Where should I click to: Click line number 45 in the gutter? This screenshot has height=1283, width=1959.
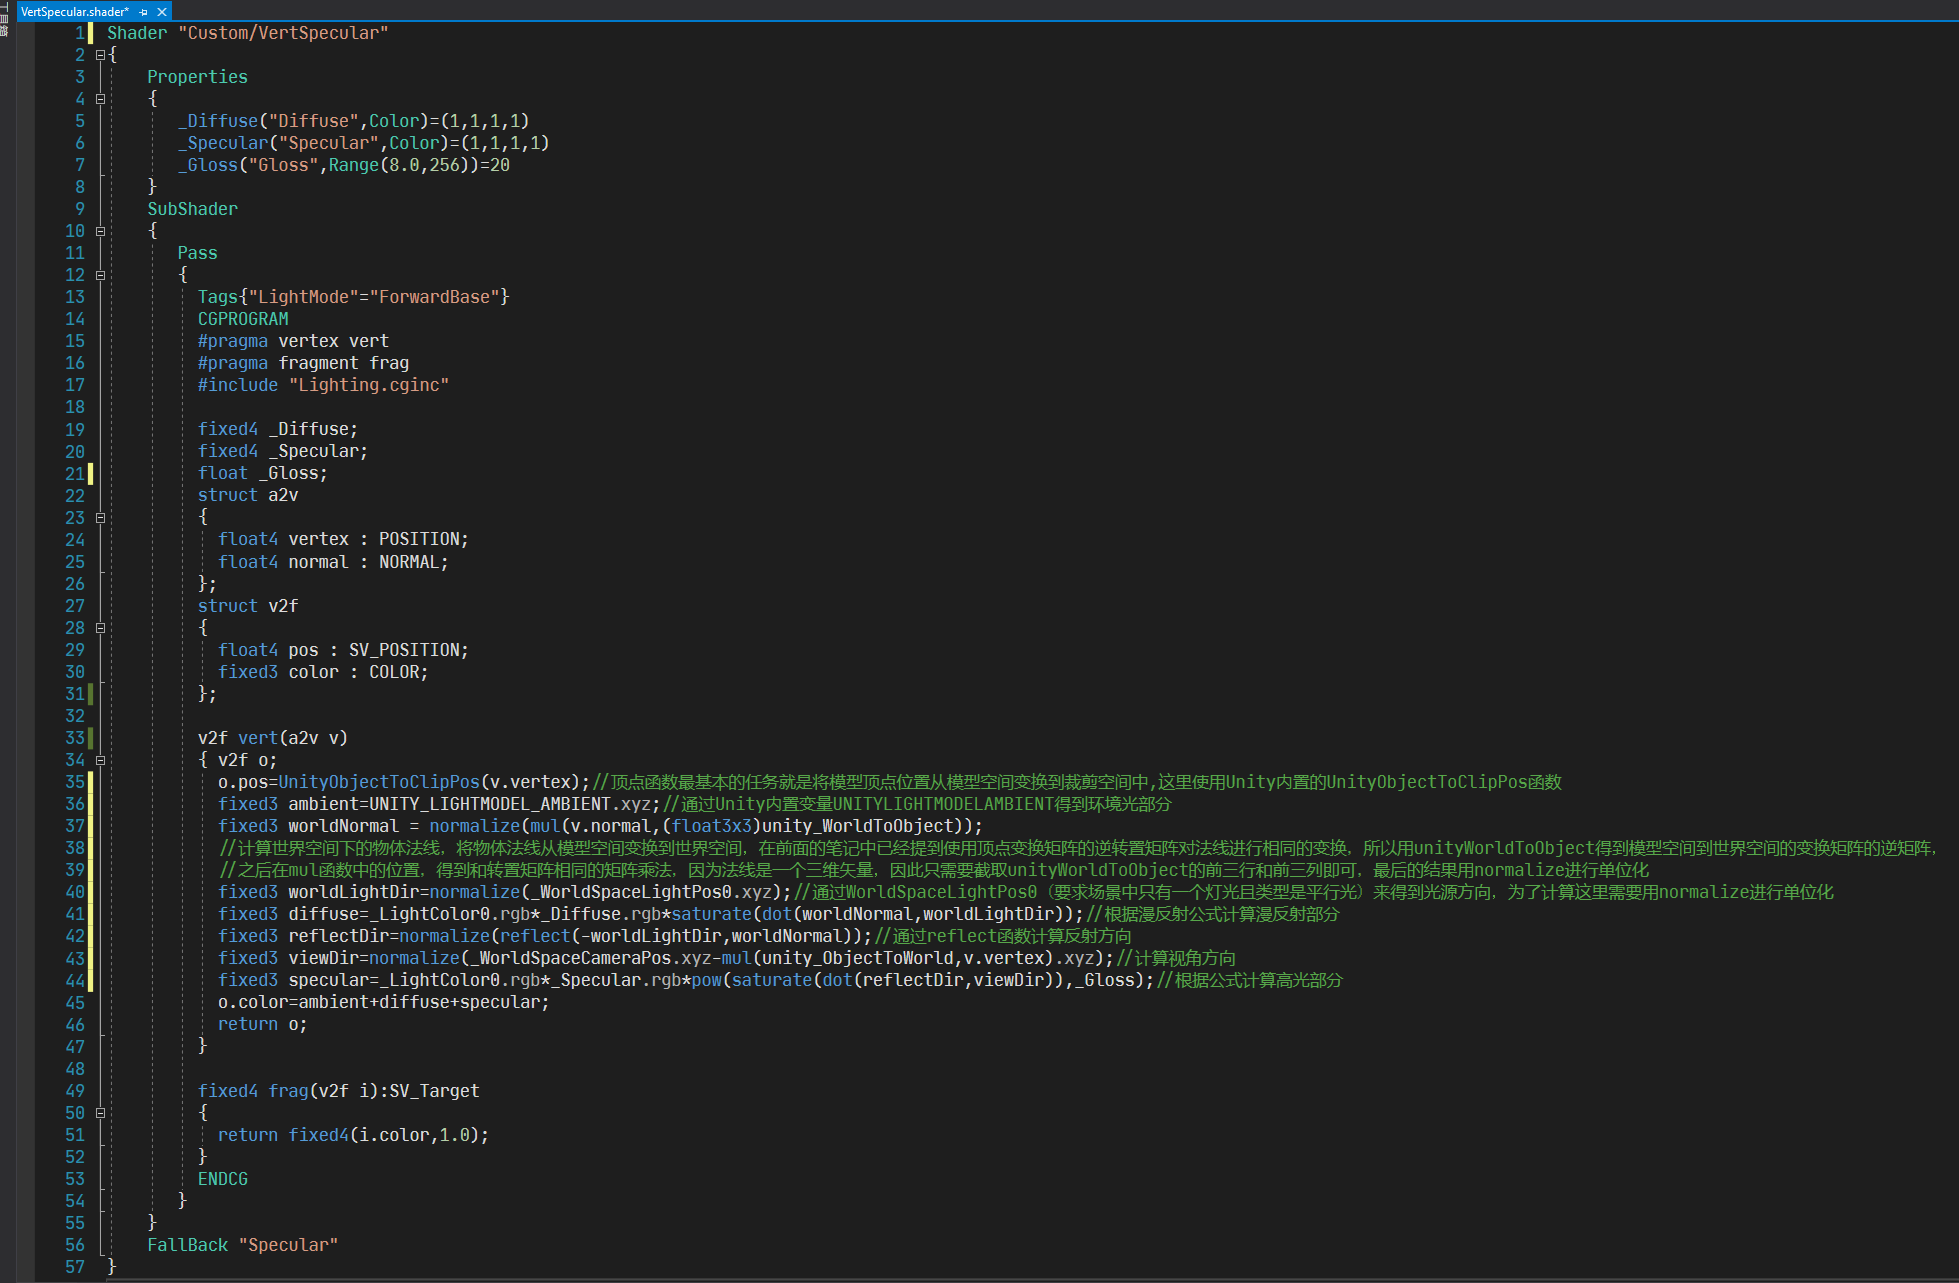point(75,1002)
